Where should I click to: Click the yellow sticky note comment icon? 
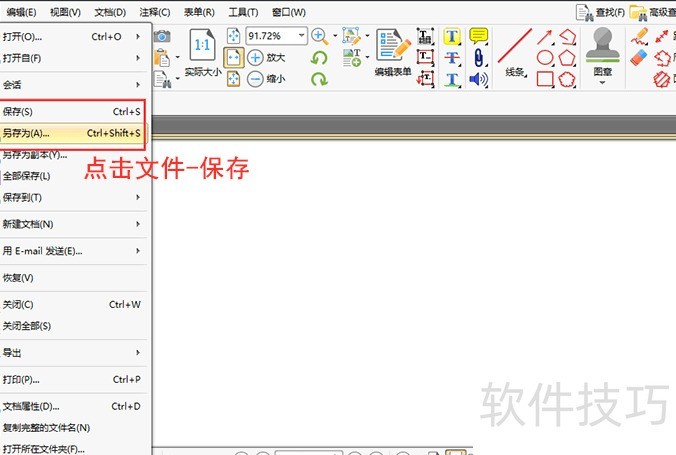point(478,36)
